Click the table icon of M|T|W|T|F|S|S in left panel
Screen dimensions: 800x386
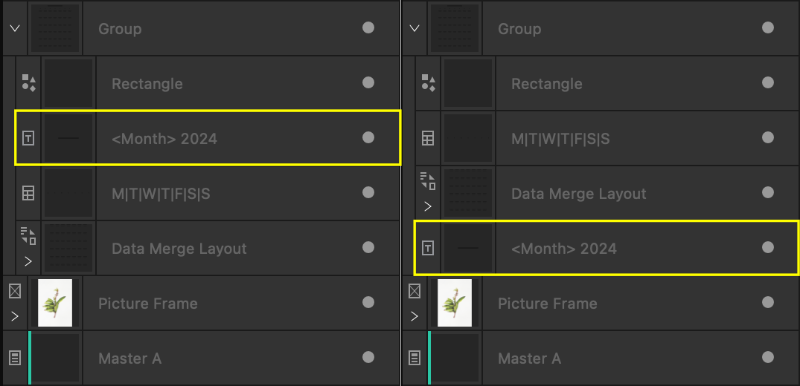pos(29,193)
